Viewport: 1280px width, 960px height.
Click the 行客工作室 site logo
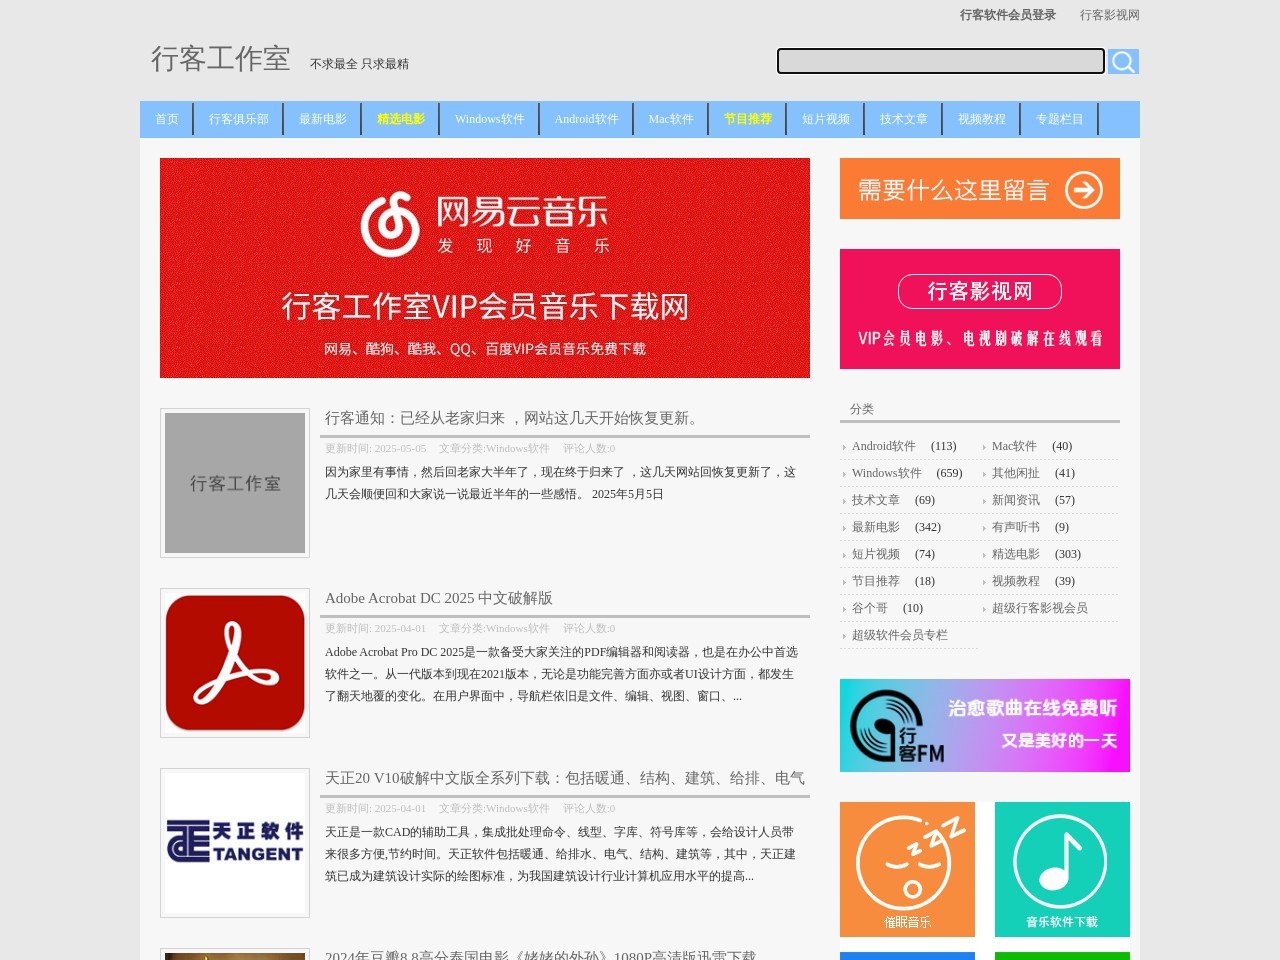coord(220,59)
